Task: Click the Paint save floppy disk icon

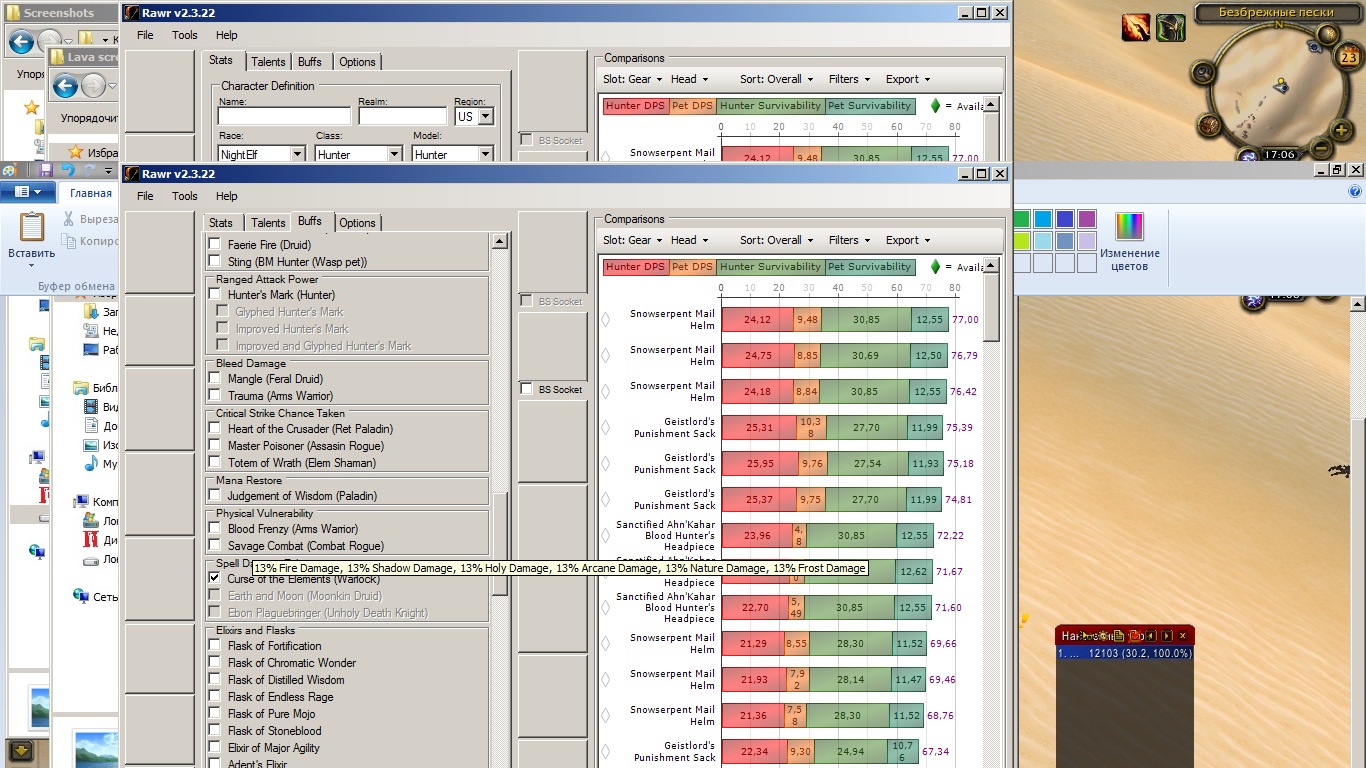Action: click(x=46, y=171)
